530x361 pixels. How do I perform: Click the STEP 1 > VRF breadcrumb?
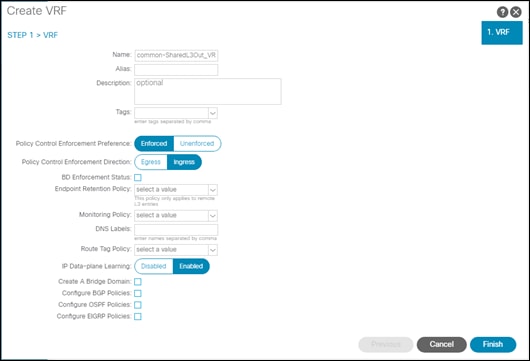(x=32, y=35)
